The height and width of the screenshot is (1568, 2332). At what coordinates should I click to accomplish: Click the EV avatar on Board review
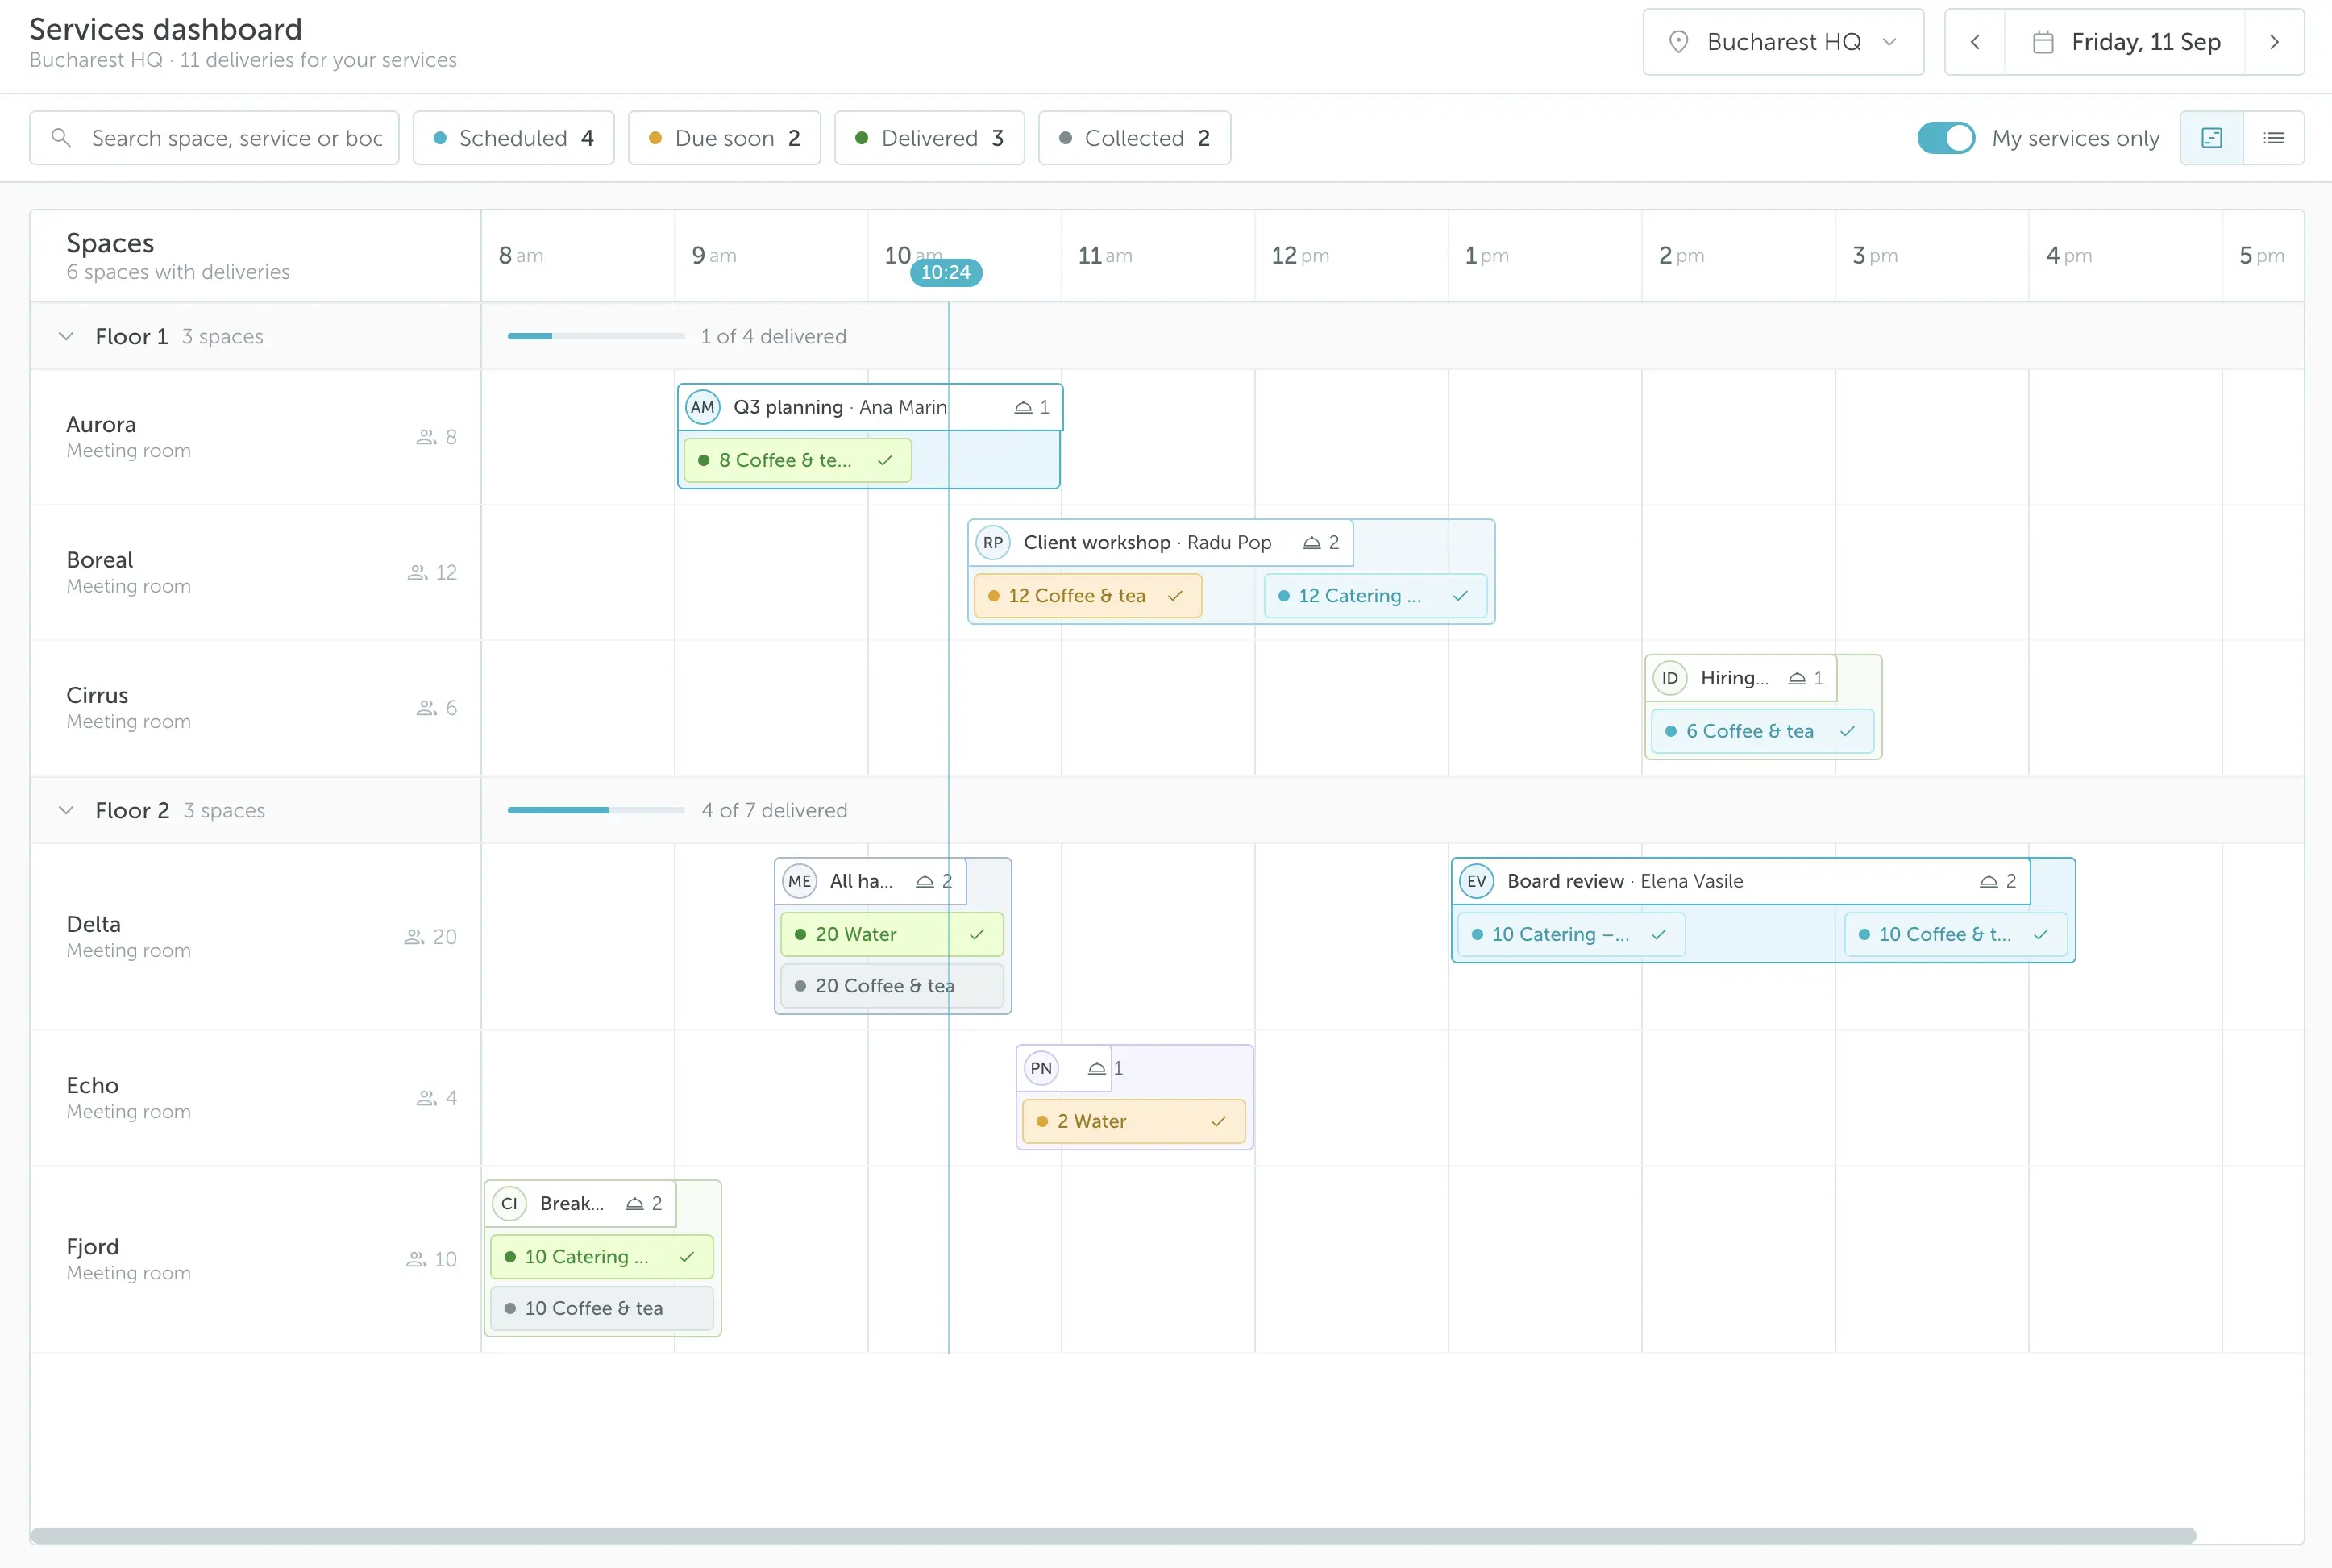[1477, 881]
